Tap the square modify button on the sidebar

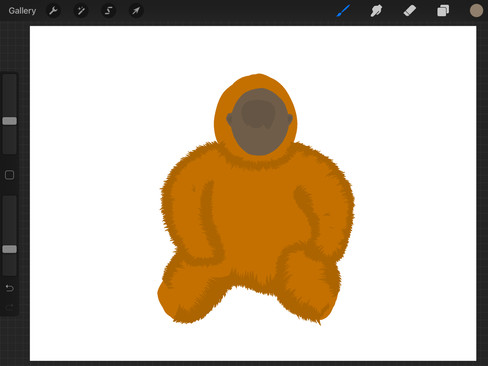pos(9,175)
